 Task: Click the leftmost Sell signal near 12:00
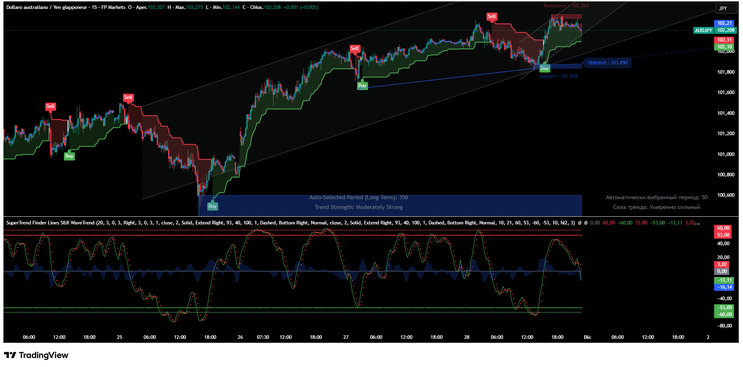click(x=50, y=106)
